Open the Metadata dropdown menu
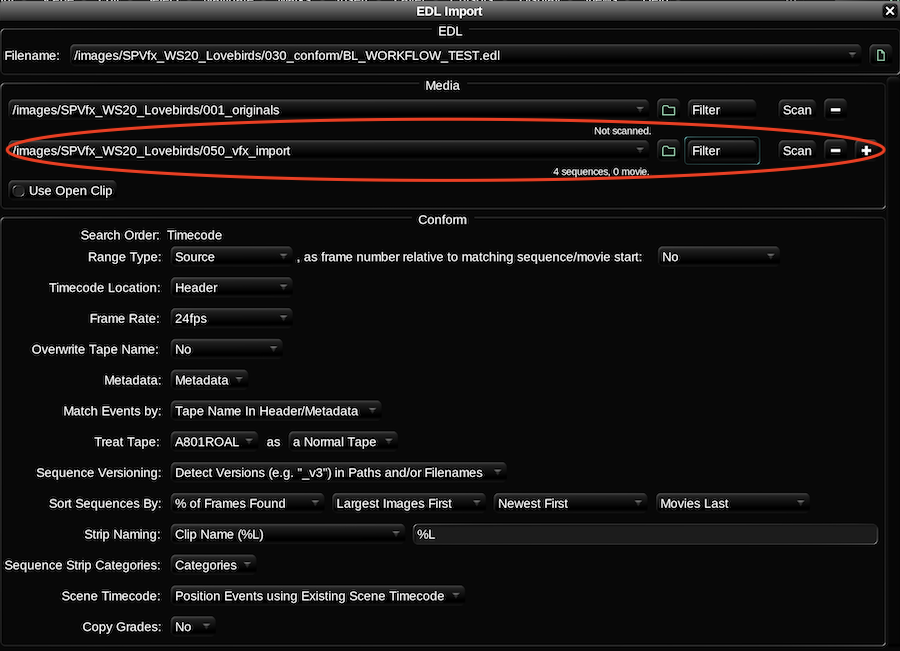The image size is (900, 651). (x=209, y=380)
